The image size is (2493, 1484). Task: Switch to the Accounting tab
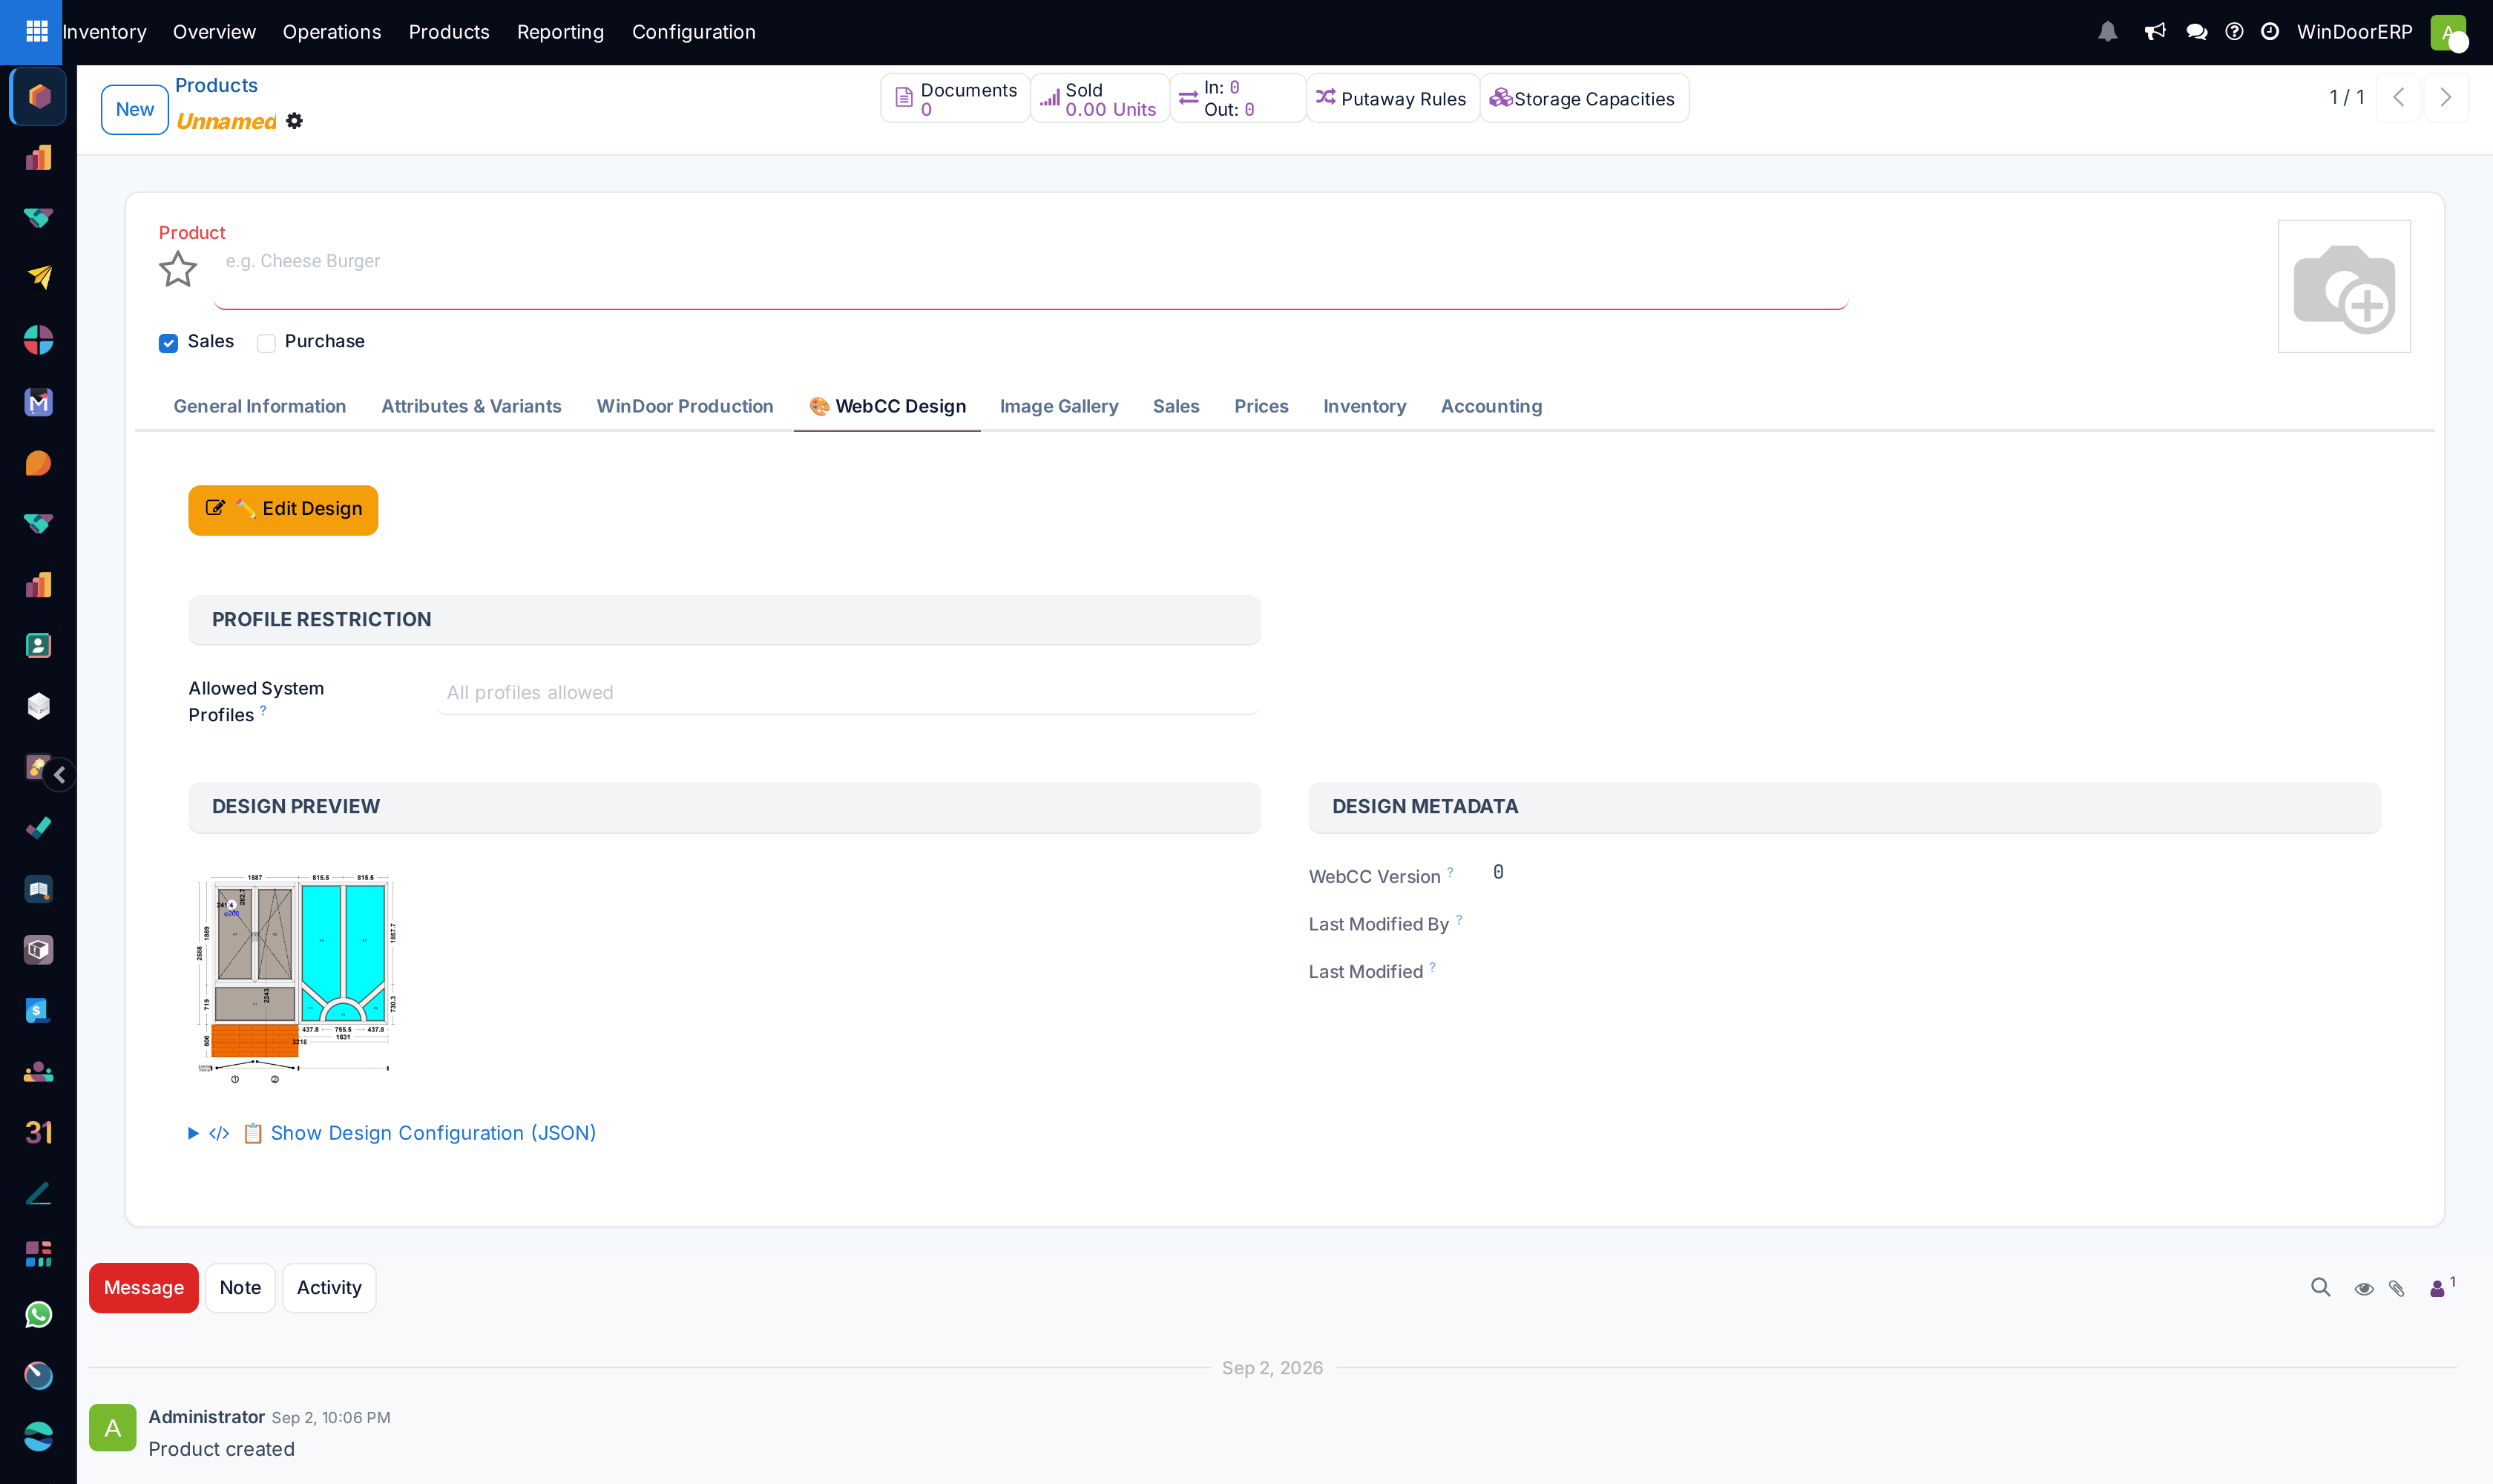[1491, 406]
